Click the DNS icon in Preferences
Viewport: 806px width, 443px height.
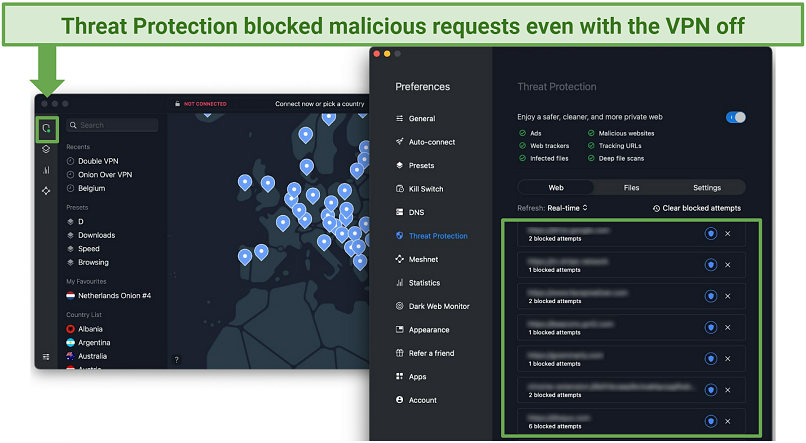(x=399, y=212)
